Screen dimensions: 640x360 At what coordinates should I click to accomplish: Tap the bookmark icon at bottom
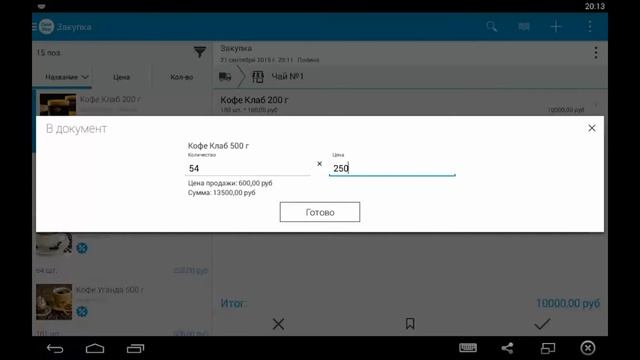(x=410, y=324)
